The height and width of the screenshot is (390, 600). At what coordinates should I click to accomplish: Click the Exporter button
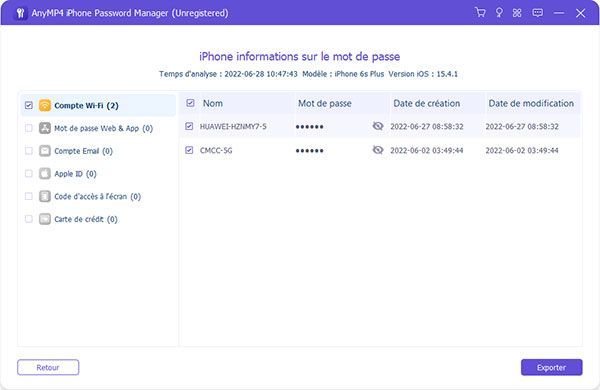(x=551, y=367)
